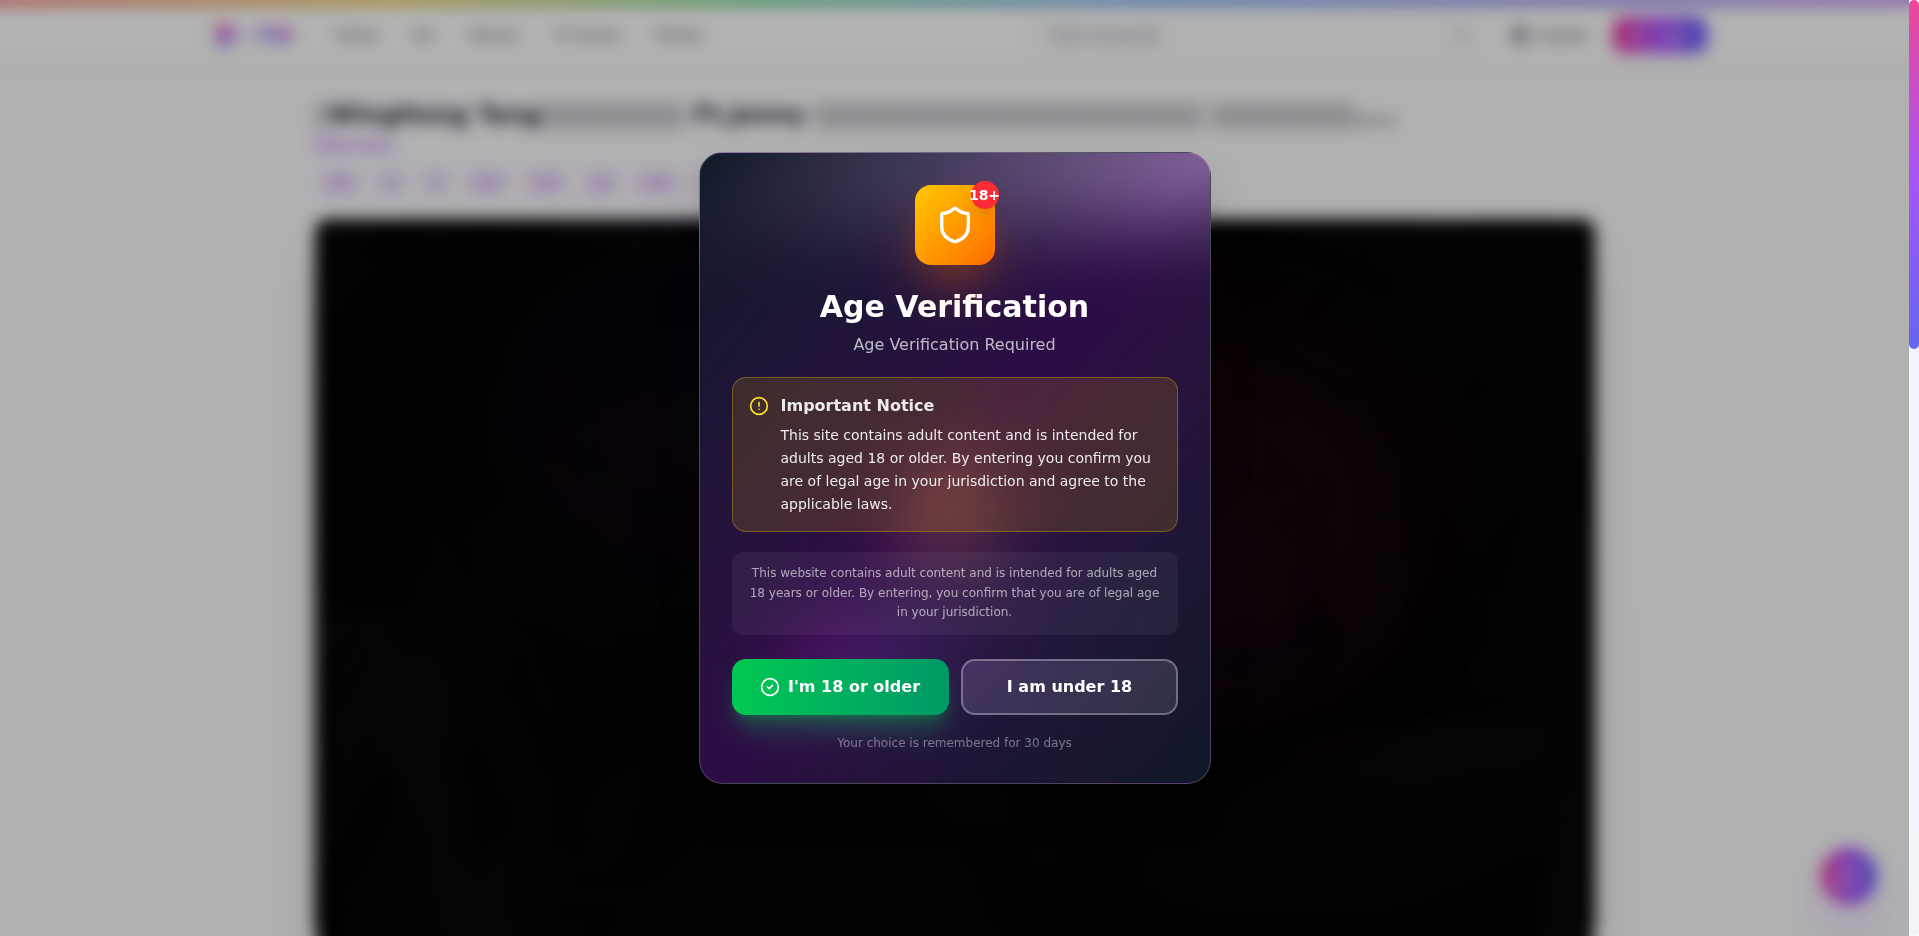Click the orange shield icon in dialog
This screenshot has width=1919, height=936.
click(955, 225)
